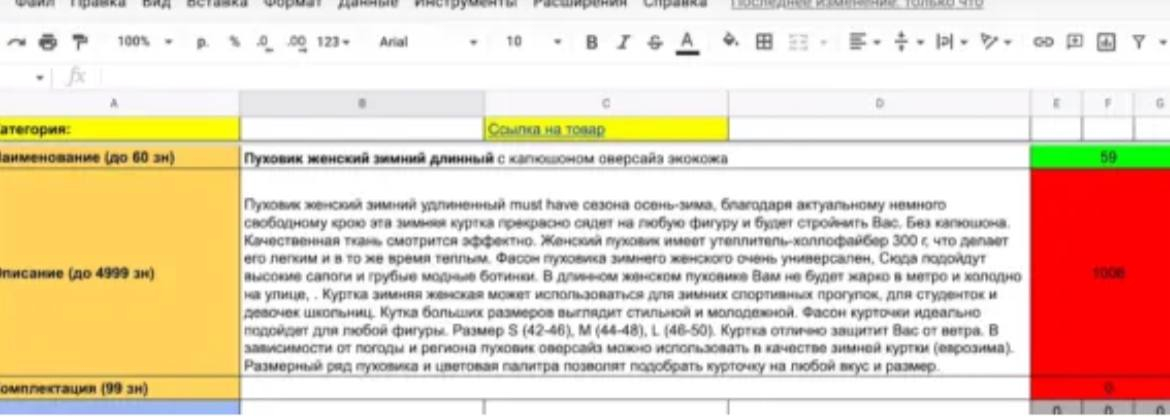Open the Файл menu
Image resolution: width=1170 pixels, height=419 pixels.
35,4
